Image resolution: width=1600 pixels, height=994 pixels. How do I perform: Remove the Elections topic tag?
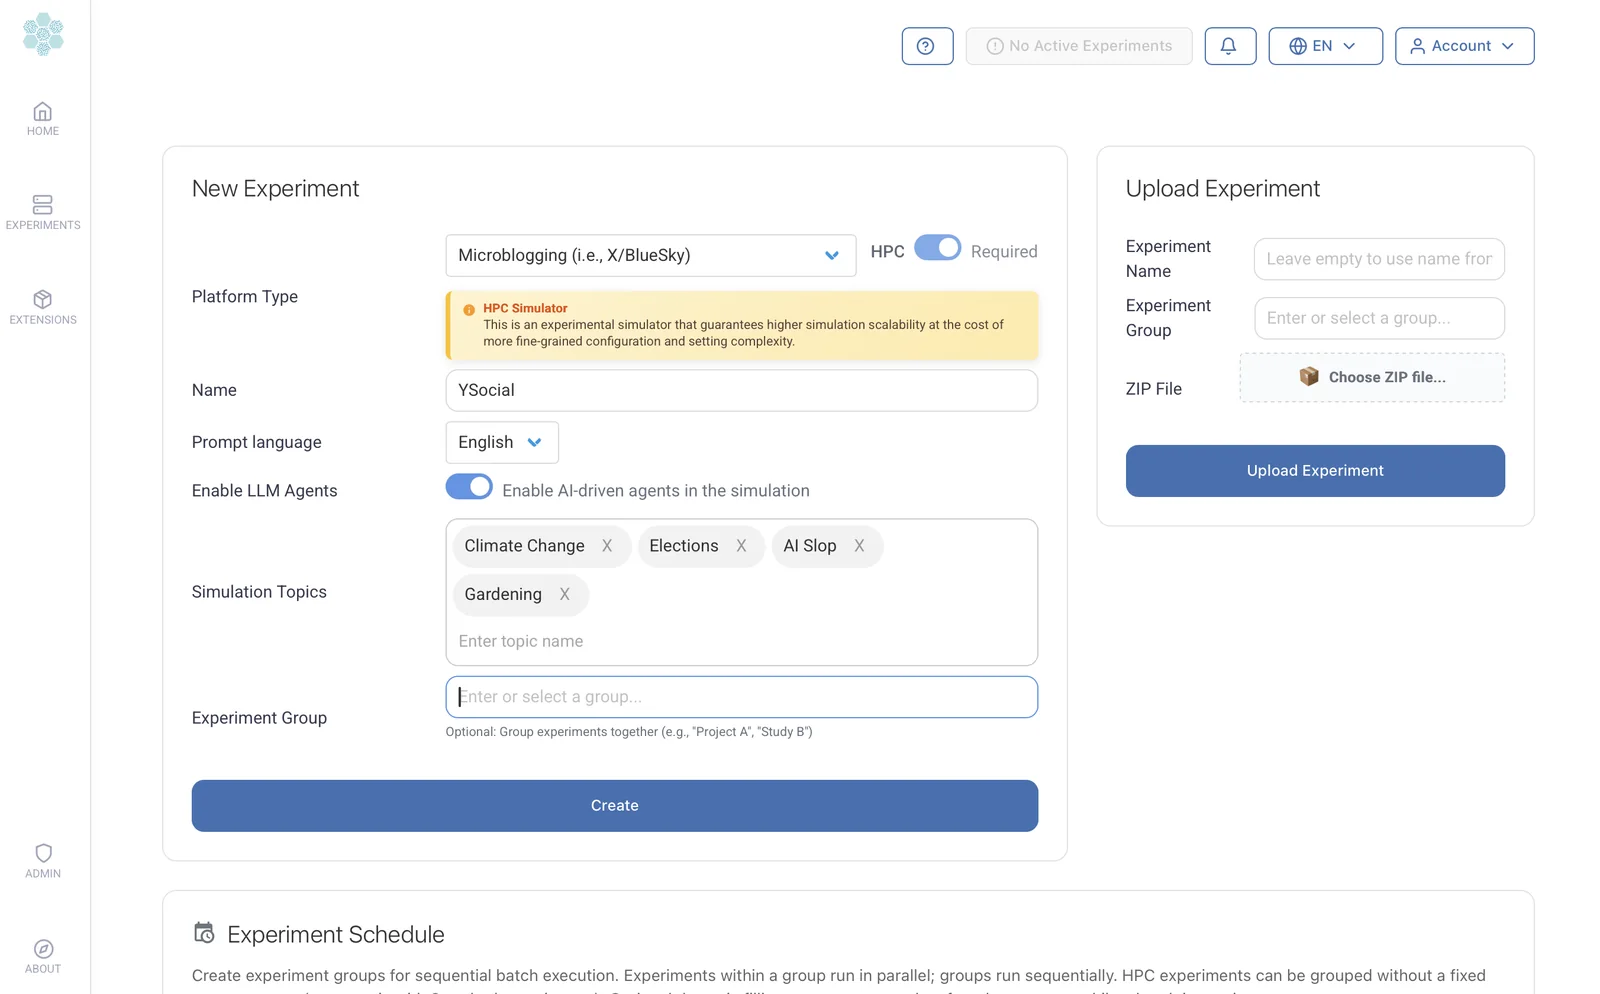(741, 546)
